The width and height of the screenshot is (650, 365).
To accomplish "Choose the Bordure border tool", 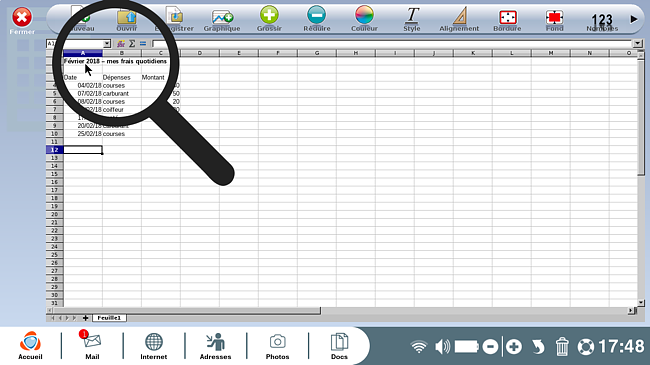I will coord(507,17).
